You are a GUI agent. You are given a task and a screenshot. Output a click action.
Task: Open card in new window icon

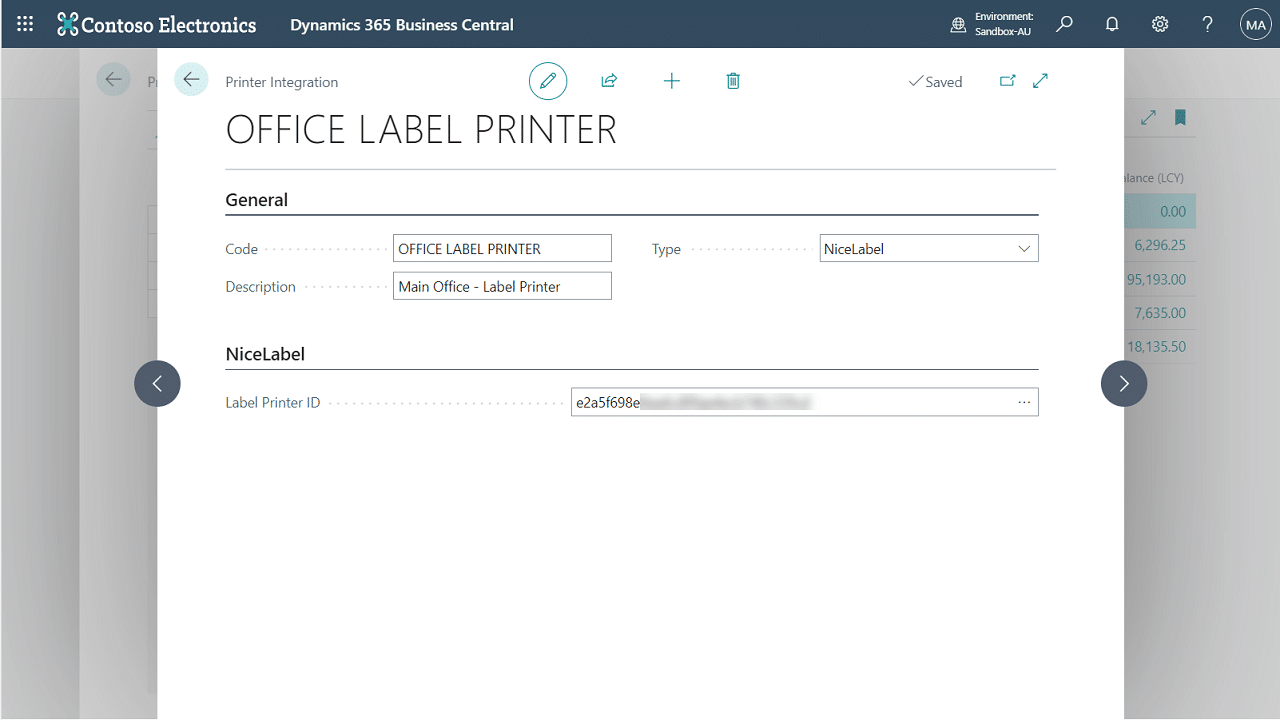1007,81
